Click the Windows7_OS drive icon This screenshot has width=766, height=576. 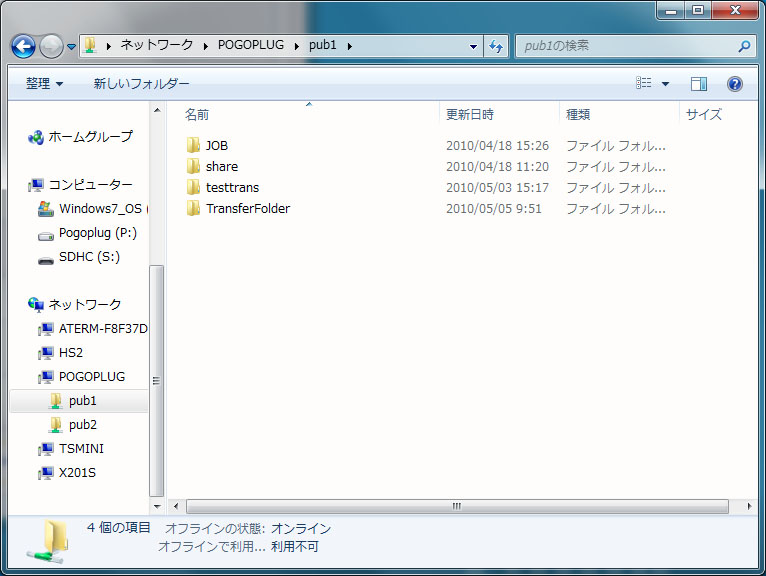pos(45,209)
